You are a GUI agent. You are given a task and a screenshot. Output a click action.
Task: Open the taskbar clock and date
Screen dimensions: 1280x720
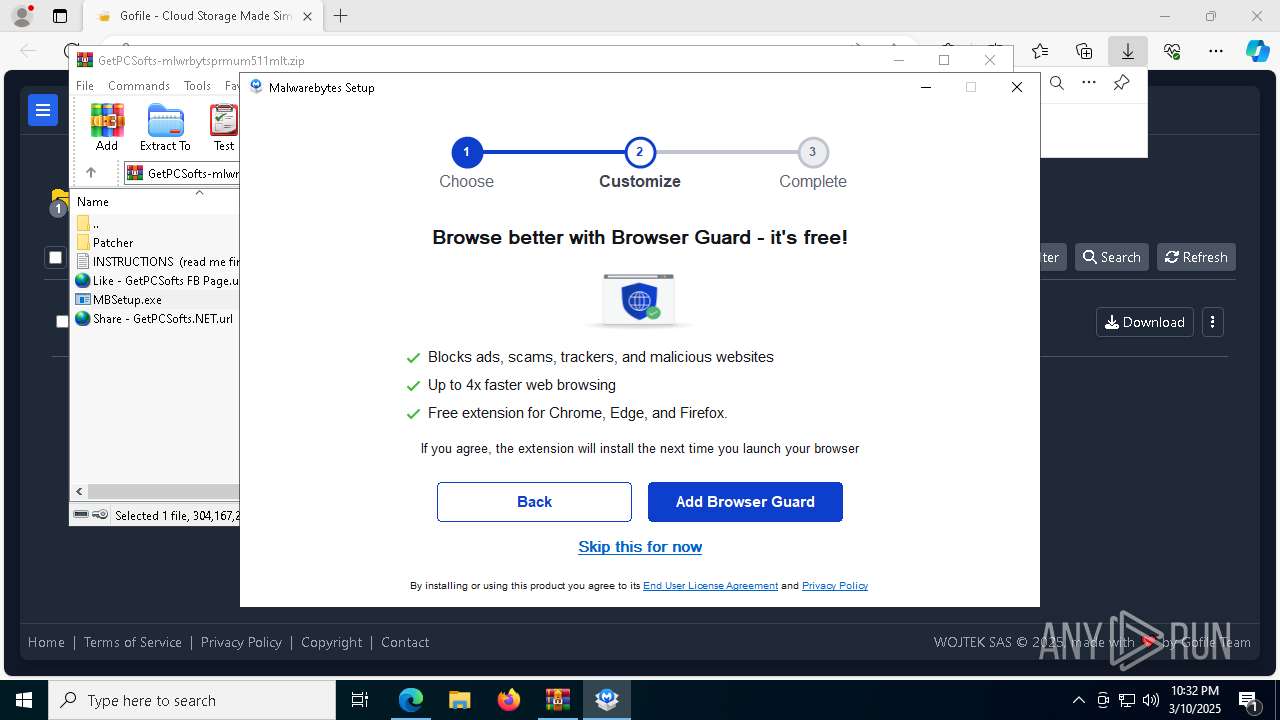coord(1195,700)
